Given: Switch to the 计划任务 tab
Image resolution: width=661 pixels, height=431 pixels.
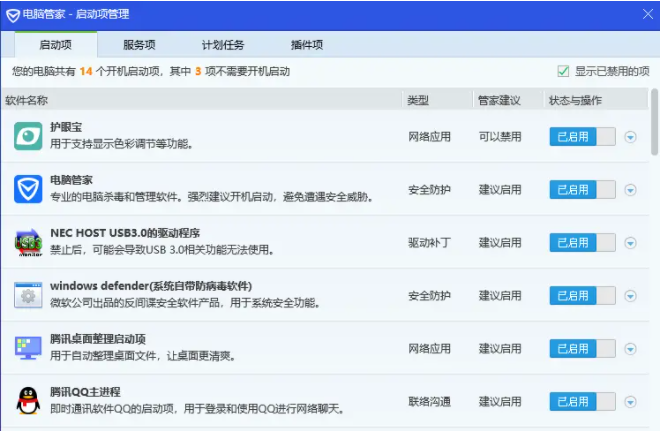Looking at the screenshot, I should [x=223, y=45].
